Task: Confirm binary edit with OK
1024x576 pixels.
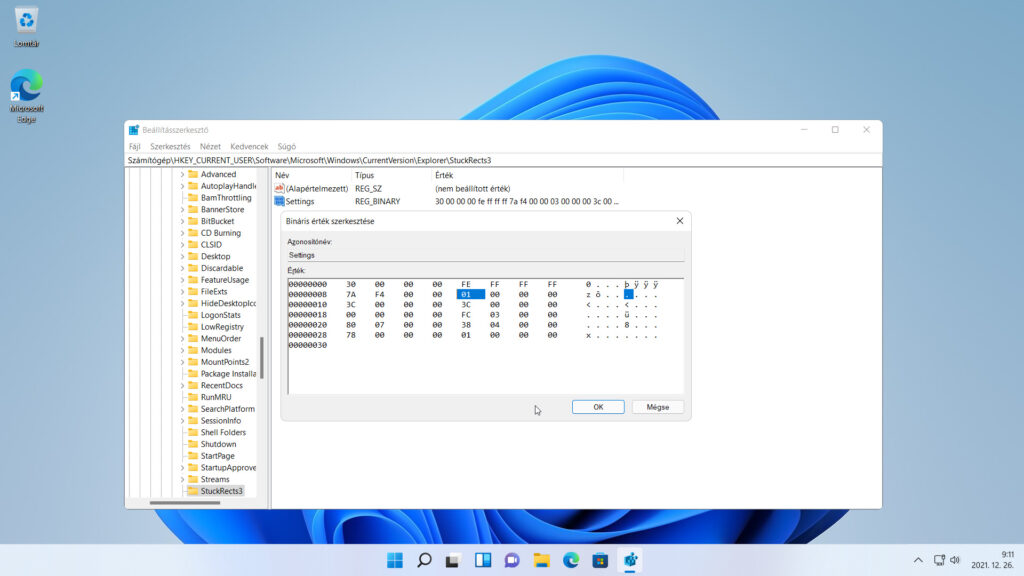Action: [x=598, y=407]
